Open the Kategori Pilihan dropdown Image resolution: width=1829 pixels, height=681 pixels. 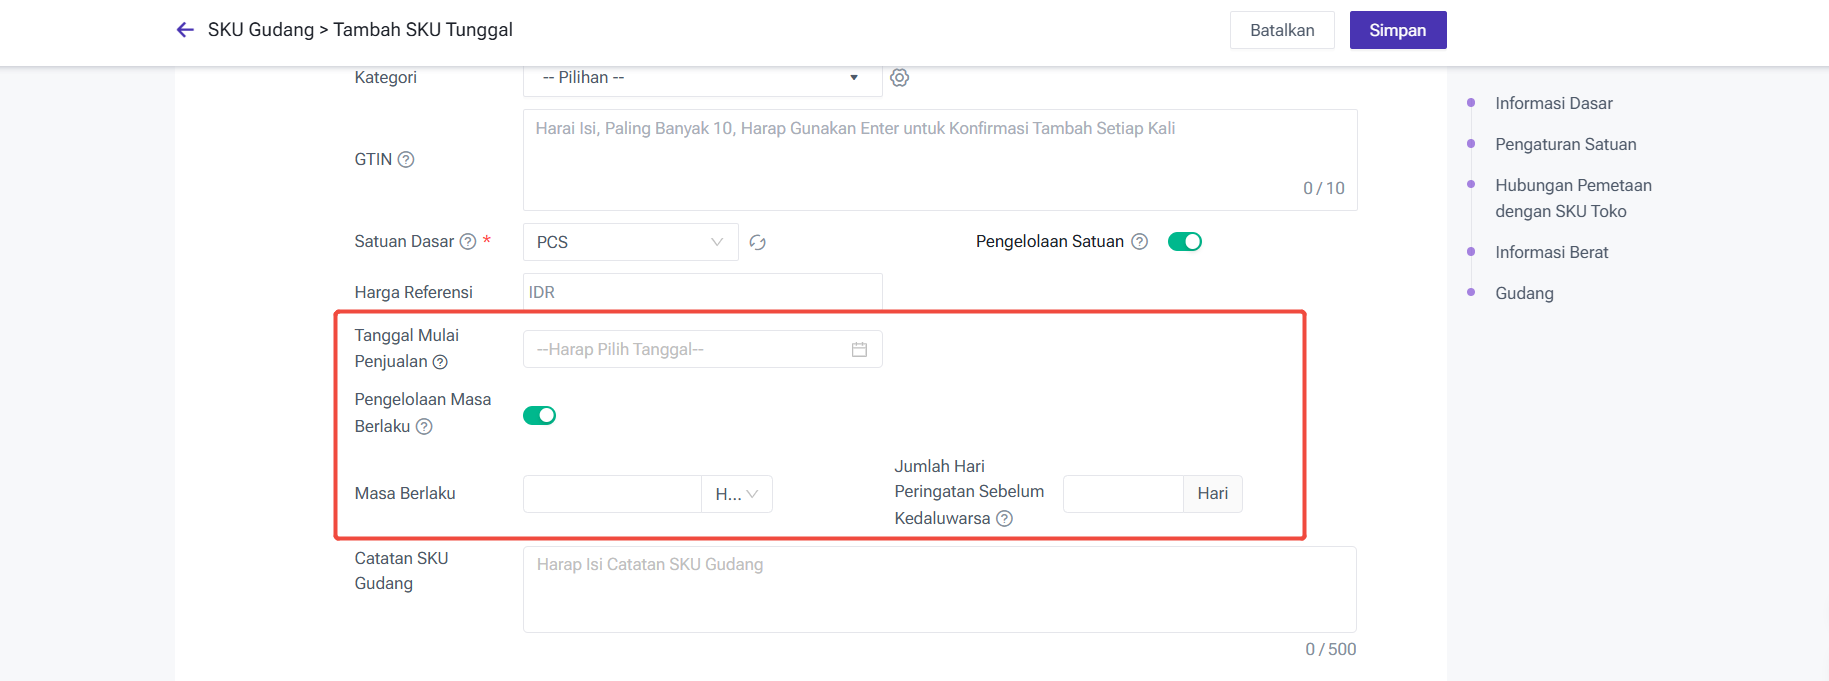[702, 78]
